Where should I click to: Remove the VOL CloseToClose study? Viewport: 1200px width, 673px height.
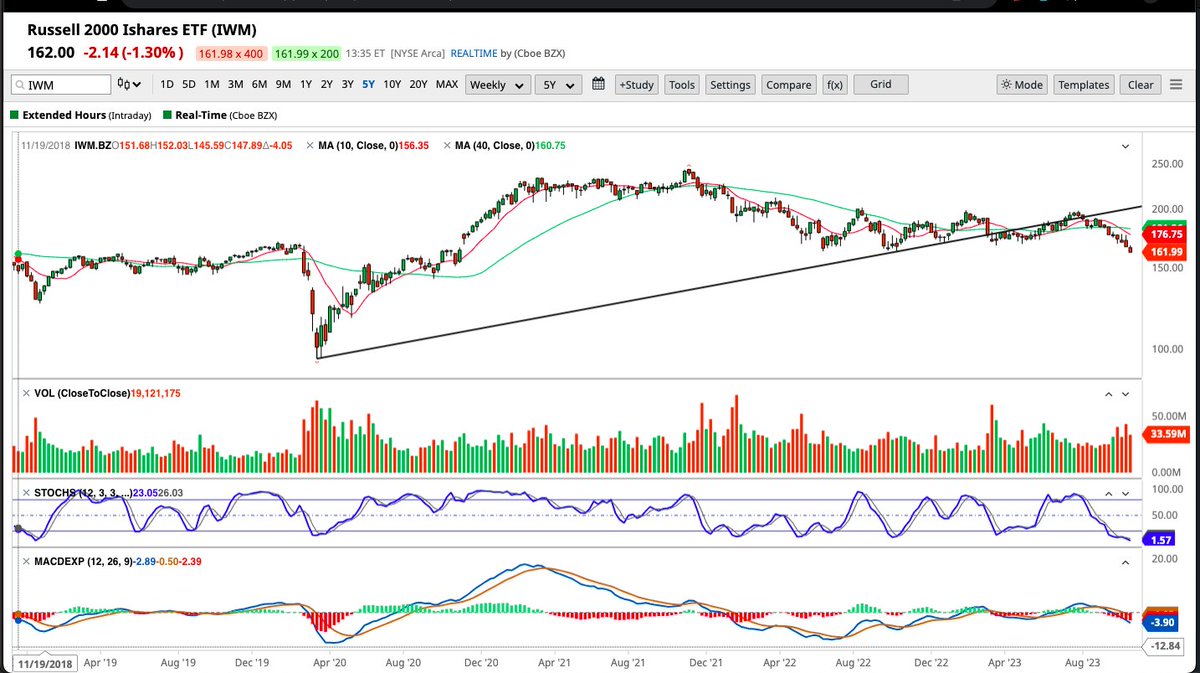[26, 394]
